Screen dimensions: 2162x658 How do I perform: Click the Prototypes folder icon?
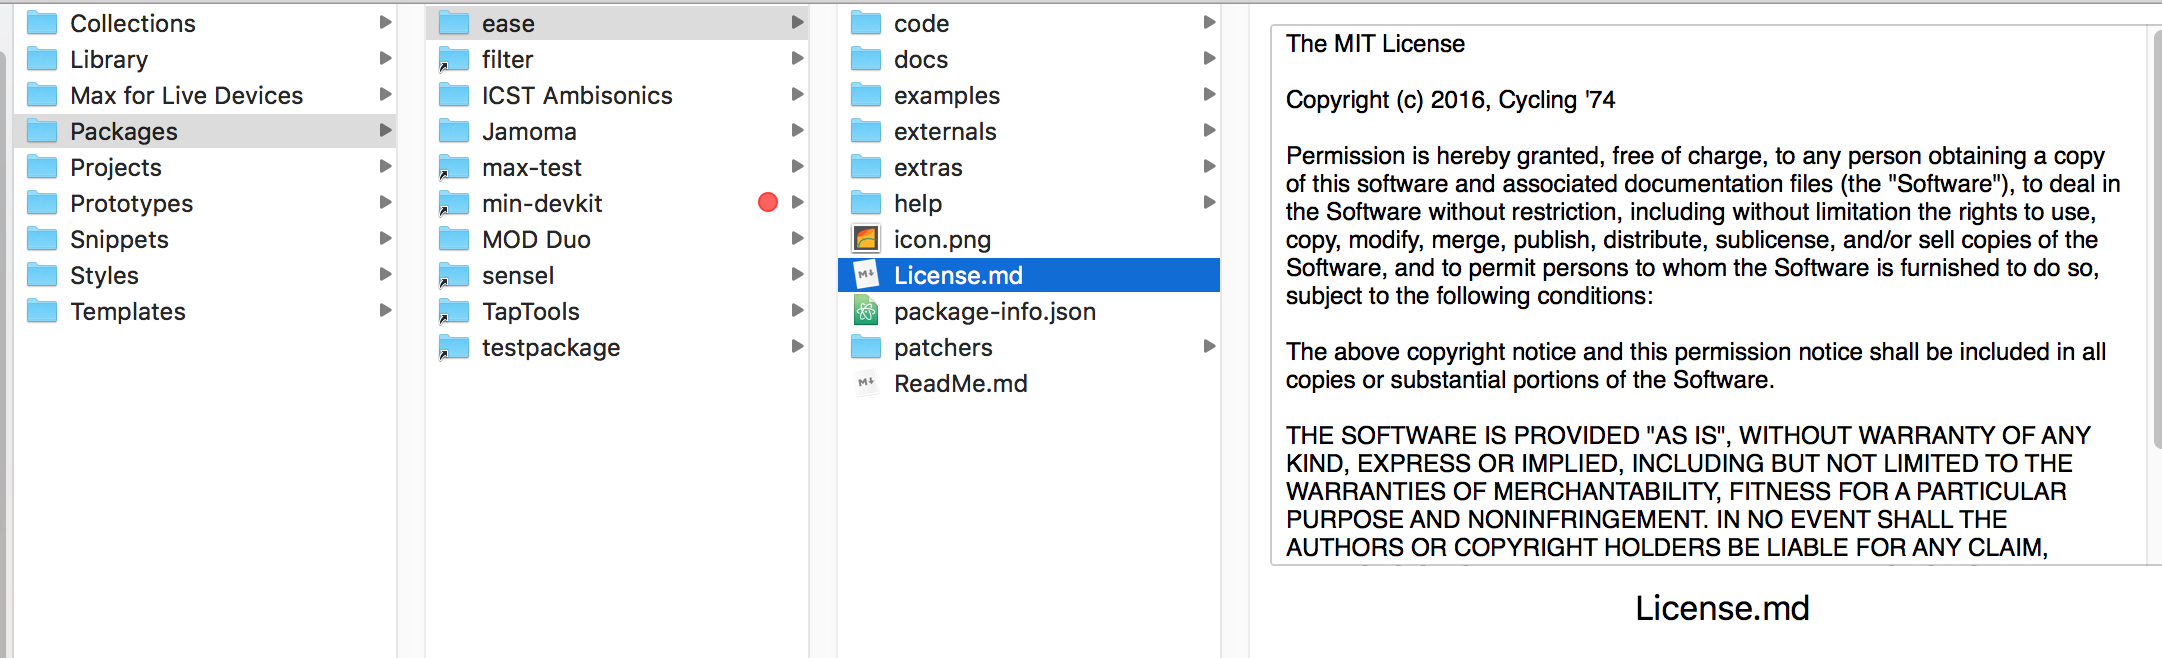click(x=42, y=203)
